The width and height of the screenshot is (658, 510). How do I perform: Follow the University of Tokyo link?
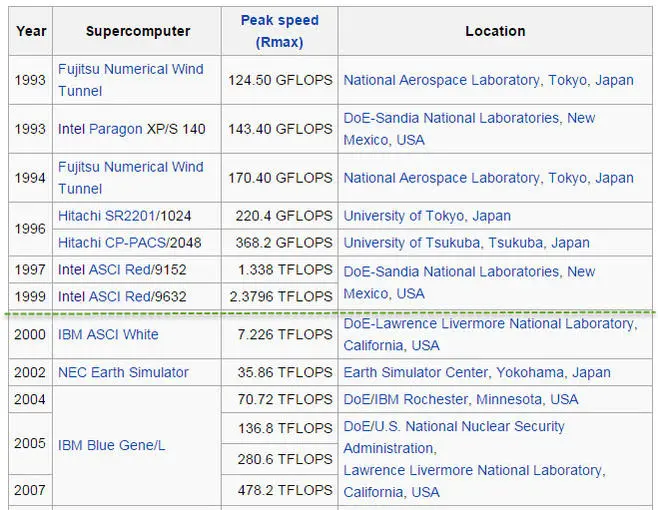(x=403, y=216)
